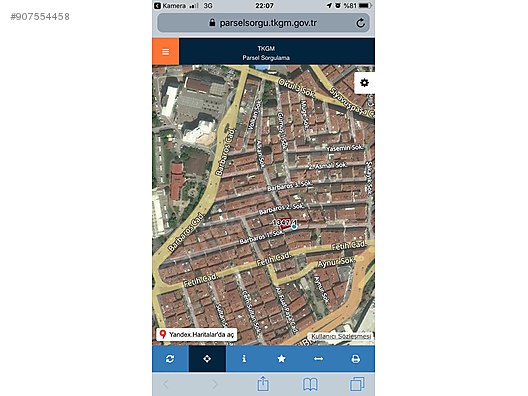Image resolution: width=528 pixels, height=396 pixels.
Task: Tap the red highlighted parcel on map
Action: point(285,224)
